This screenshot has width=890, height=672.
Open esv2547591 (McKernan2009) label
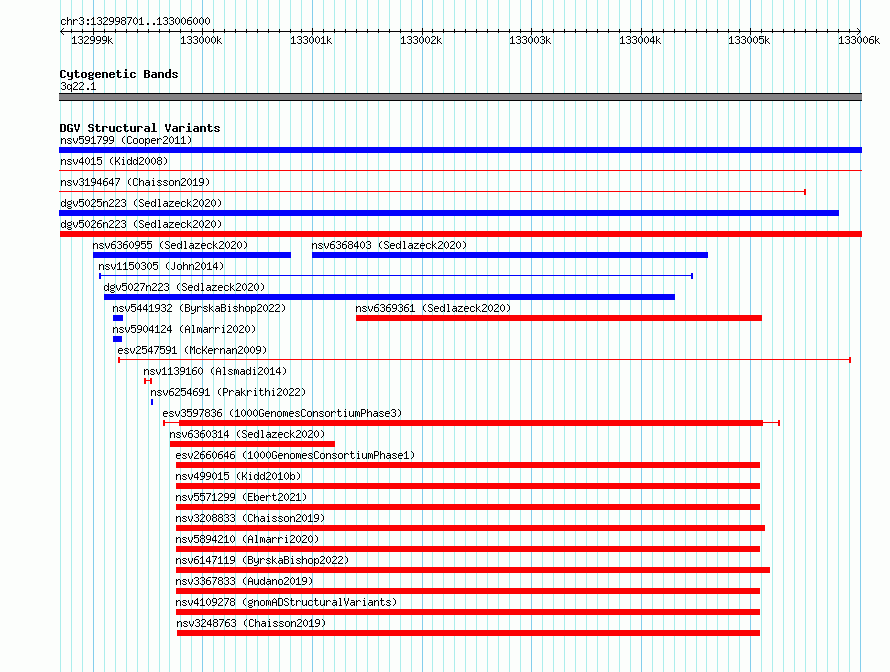tap(192, 350)
